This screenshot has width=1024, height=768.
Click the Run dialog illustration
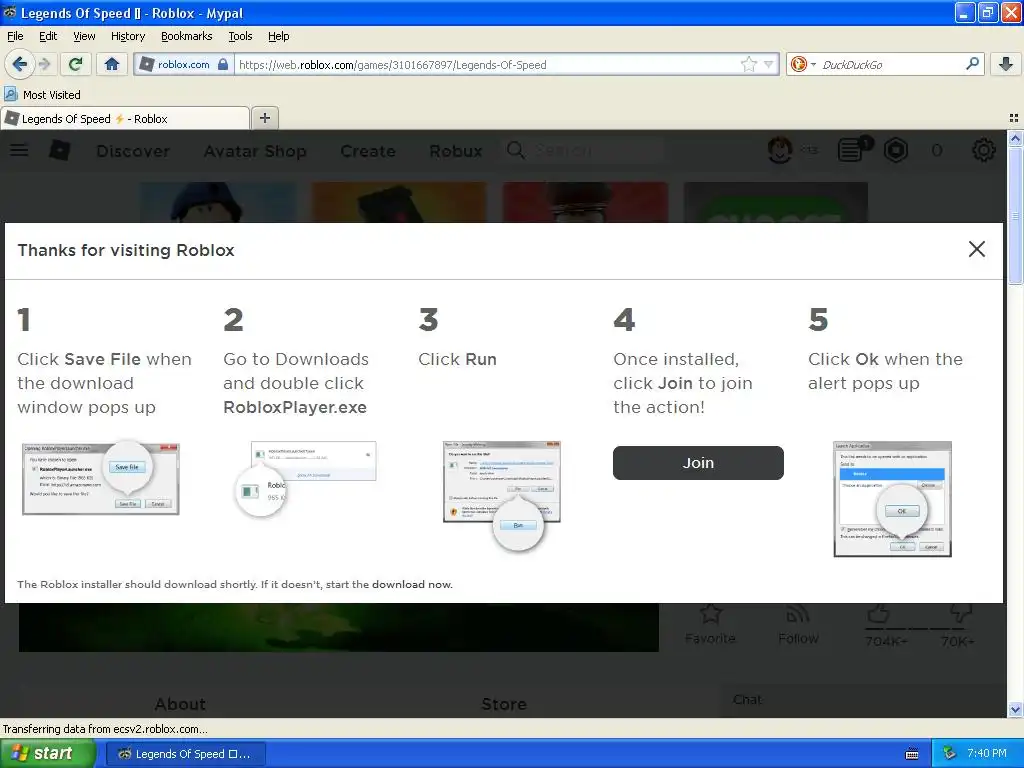(x=502, y=495)
